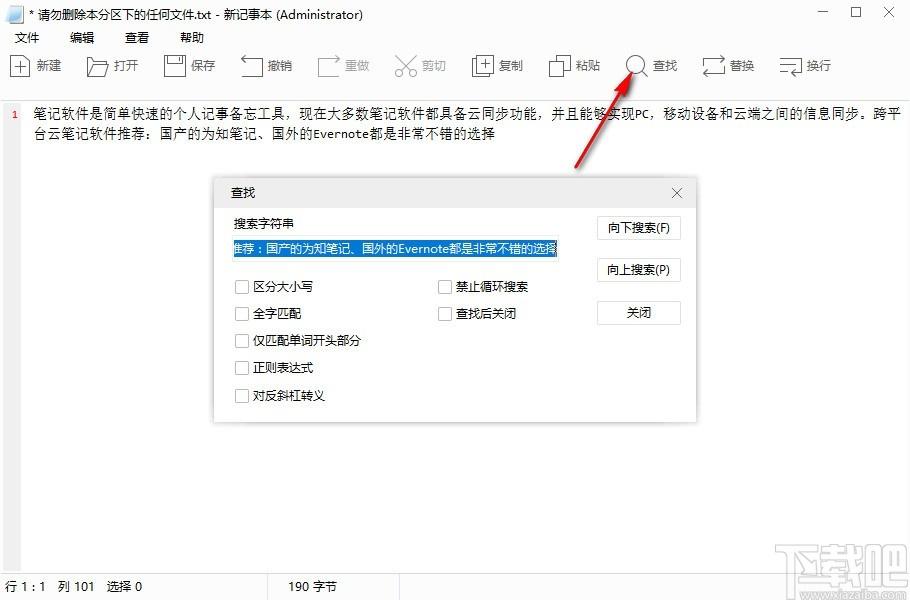This screenshot has height=600, width=910.
Task: Click the New (新建) toolbar icon
Action: 20,66
